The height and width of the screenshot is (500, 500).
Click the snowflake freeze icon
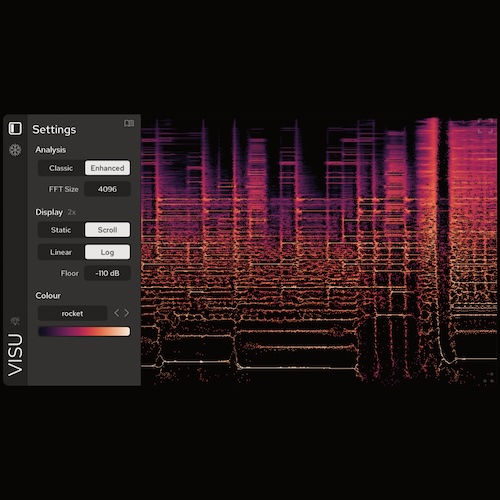pos(15,150)
